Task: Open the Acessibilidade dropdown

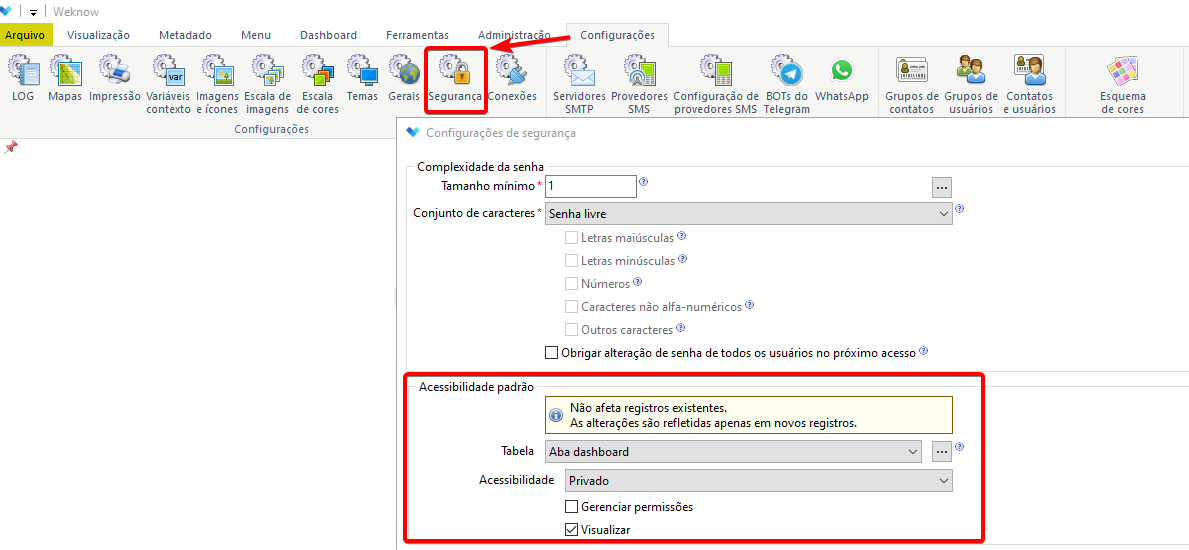Action: click(759, 480)
